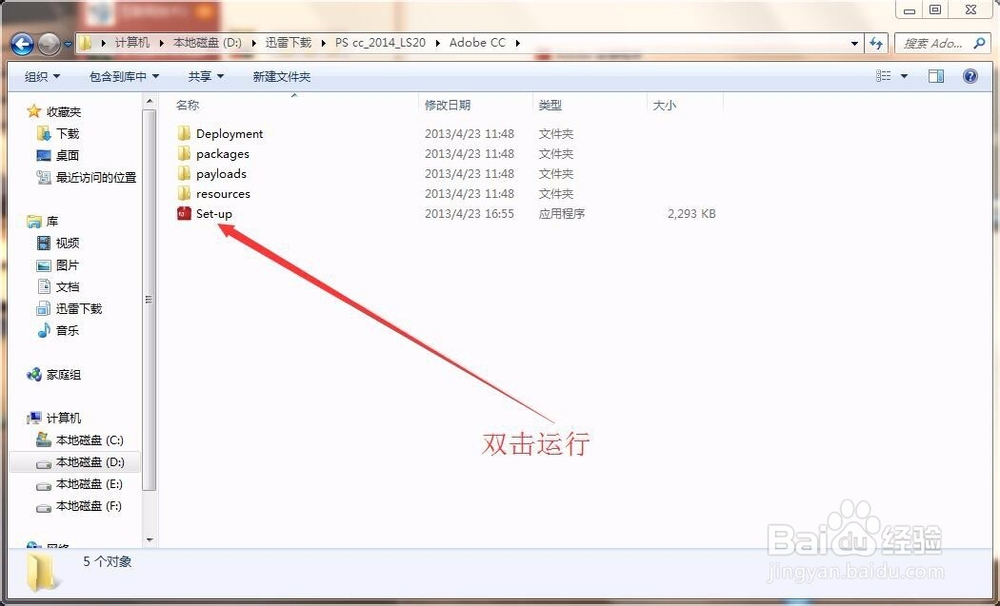Click the navigation pane scrollbar thumb
The width and height of the screenshot is (1000, 606).
pyautogui.click(x=149, y=300)
